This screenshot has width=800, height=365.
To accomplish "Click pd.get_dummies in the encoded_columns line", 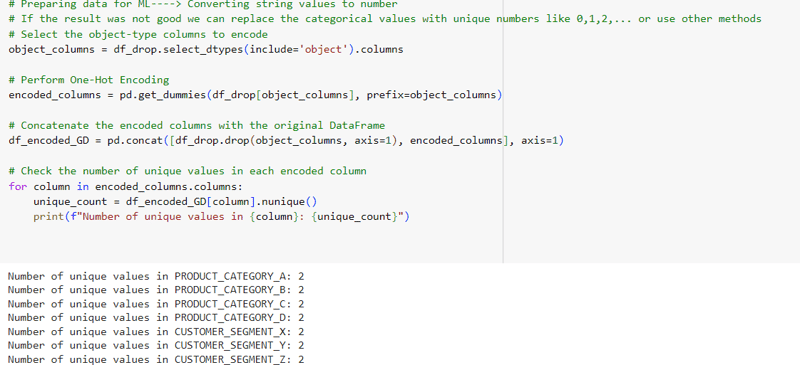I will point(163,95).
